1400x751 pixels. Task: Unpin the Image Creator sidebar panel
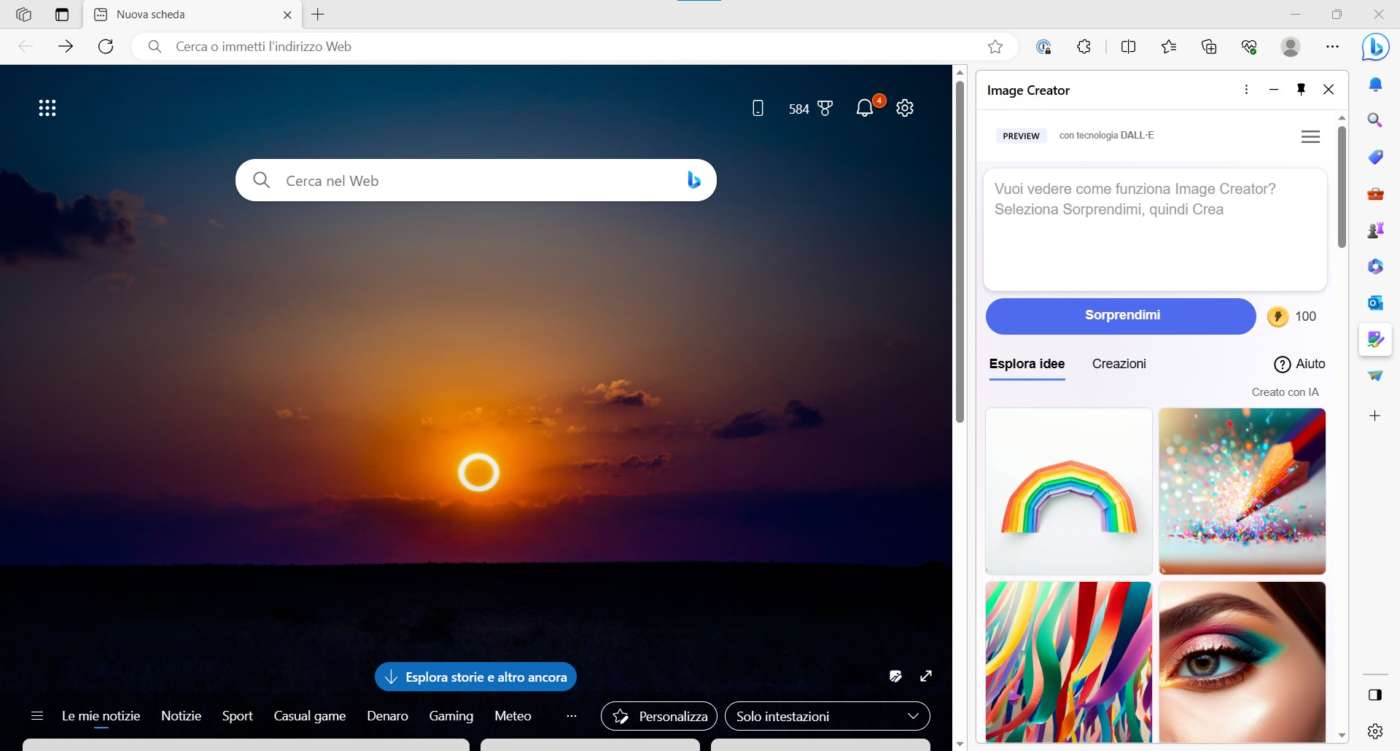tap(1301, 90)
